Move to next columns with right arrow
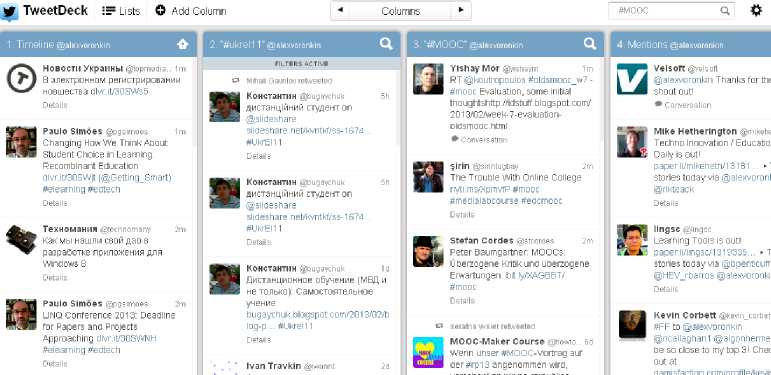Viewport: 771px width, 375px height. pos(461,10)
